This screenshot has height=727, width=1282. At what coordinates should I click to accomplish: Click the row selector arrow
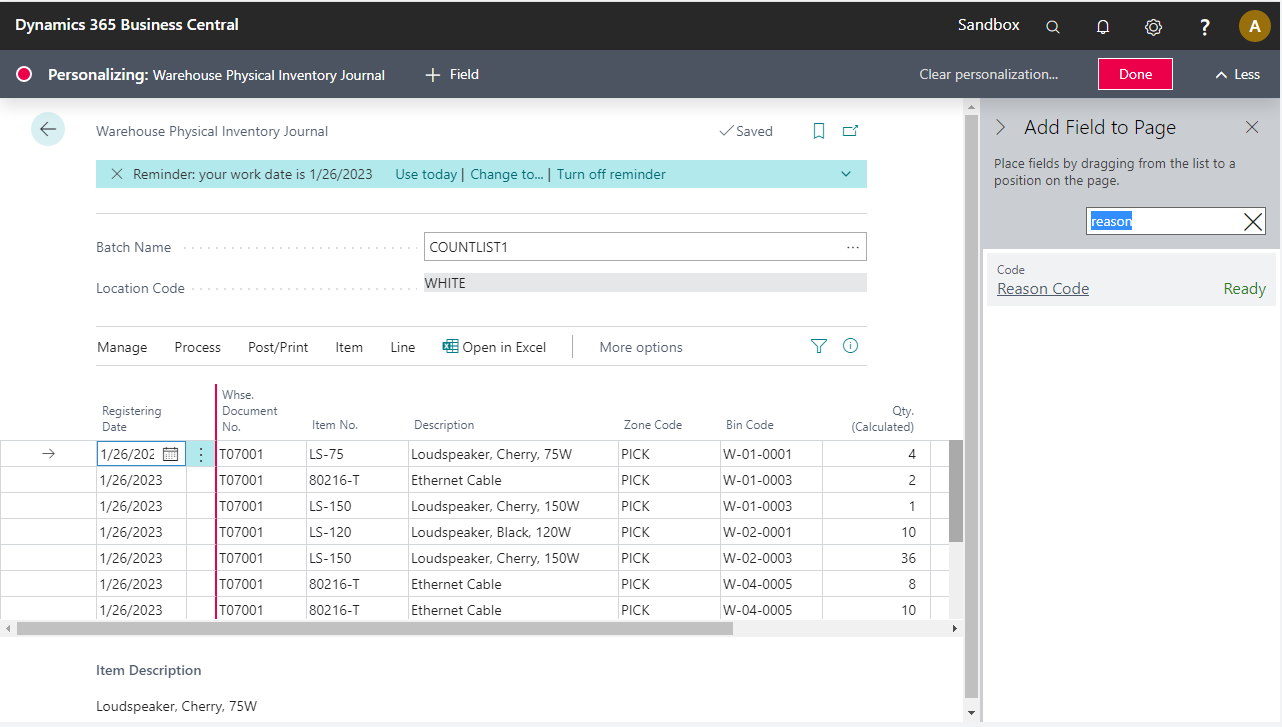(x=48, y=454)
